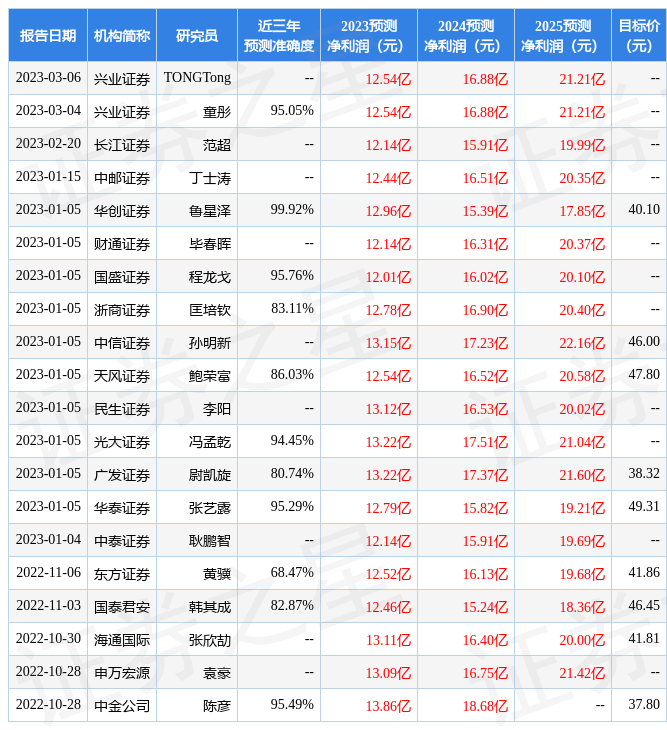Click the 中信证券 institution cell
The height and width of the screenshot is (730, 667).
[x=122, y=343]
